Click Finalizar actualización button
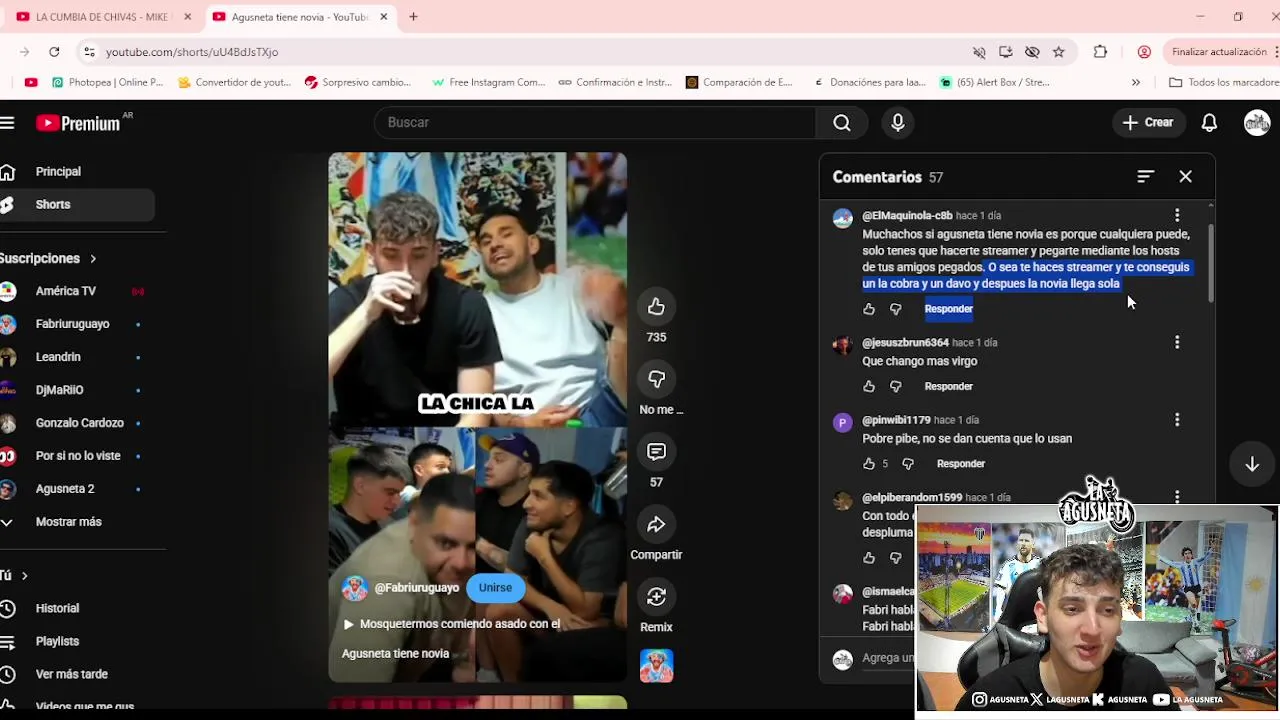 coord(1219,52)
